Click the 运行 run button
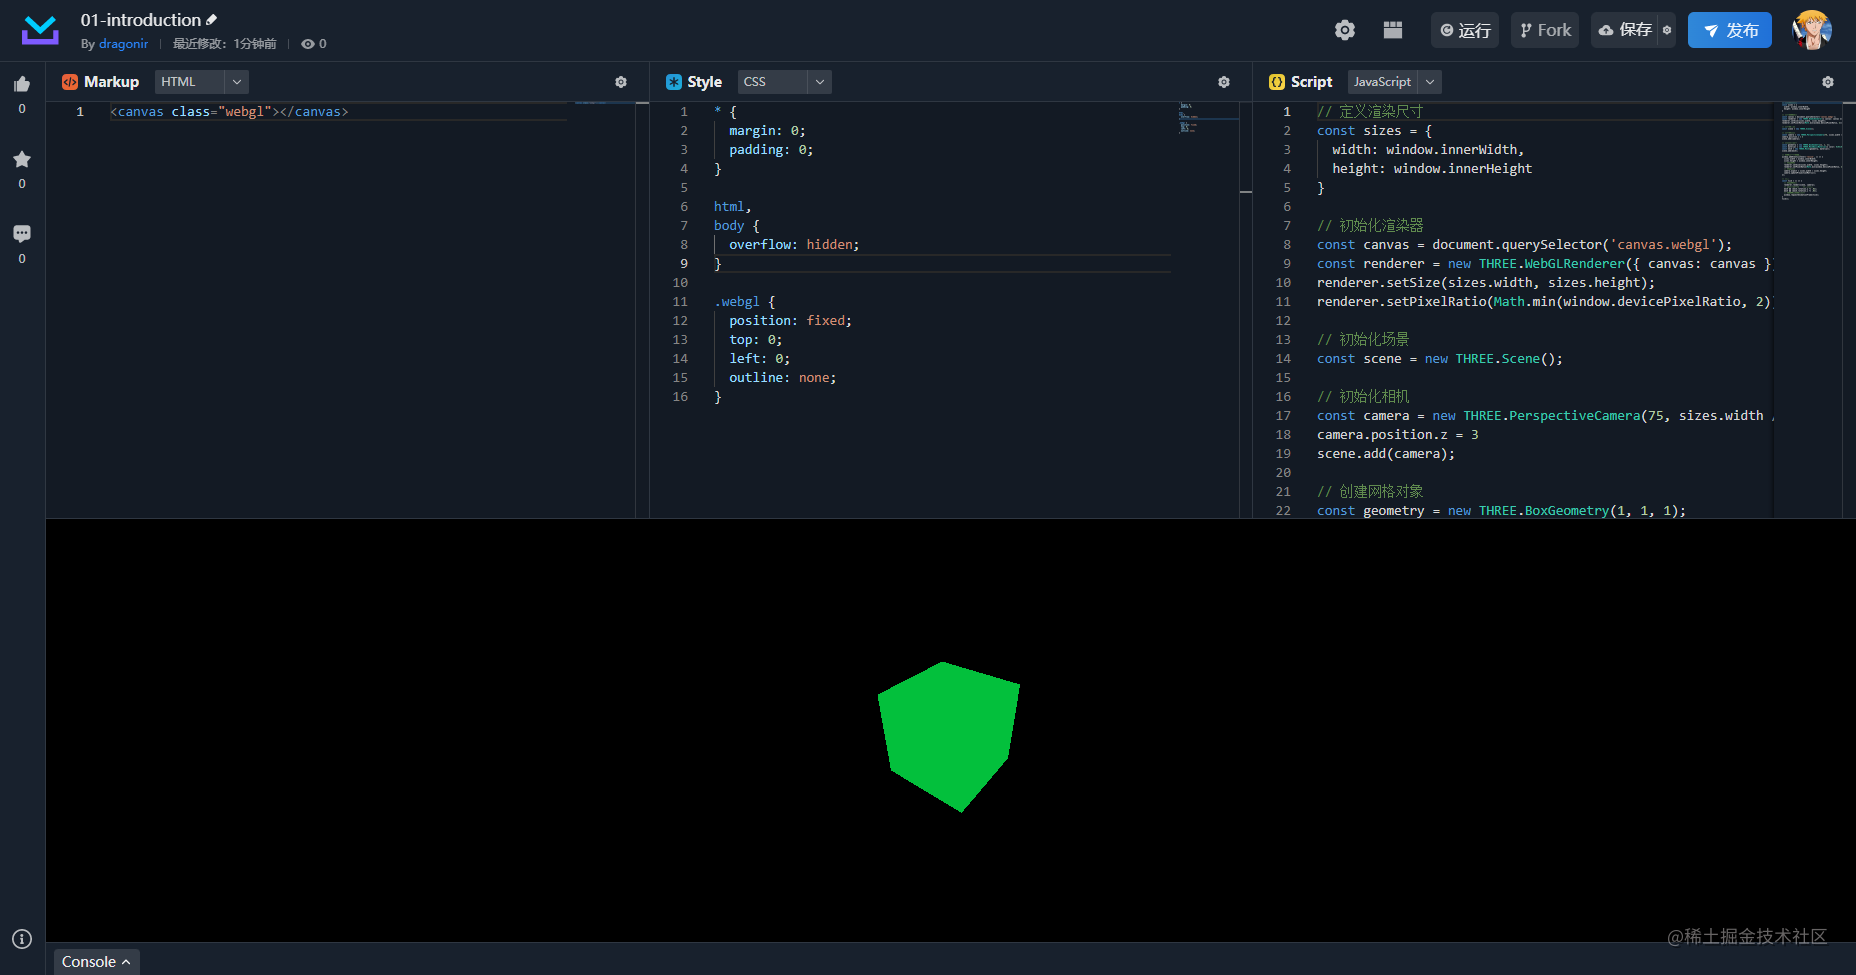1856x975 pixels. tap(1465, 30)
